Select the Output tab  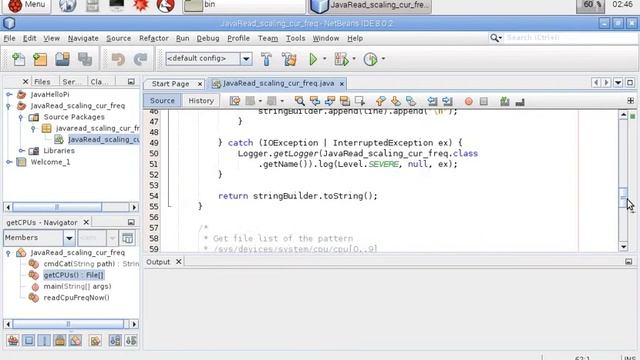158,262
